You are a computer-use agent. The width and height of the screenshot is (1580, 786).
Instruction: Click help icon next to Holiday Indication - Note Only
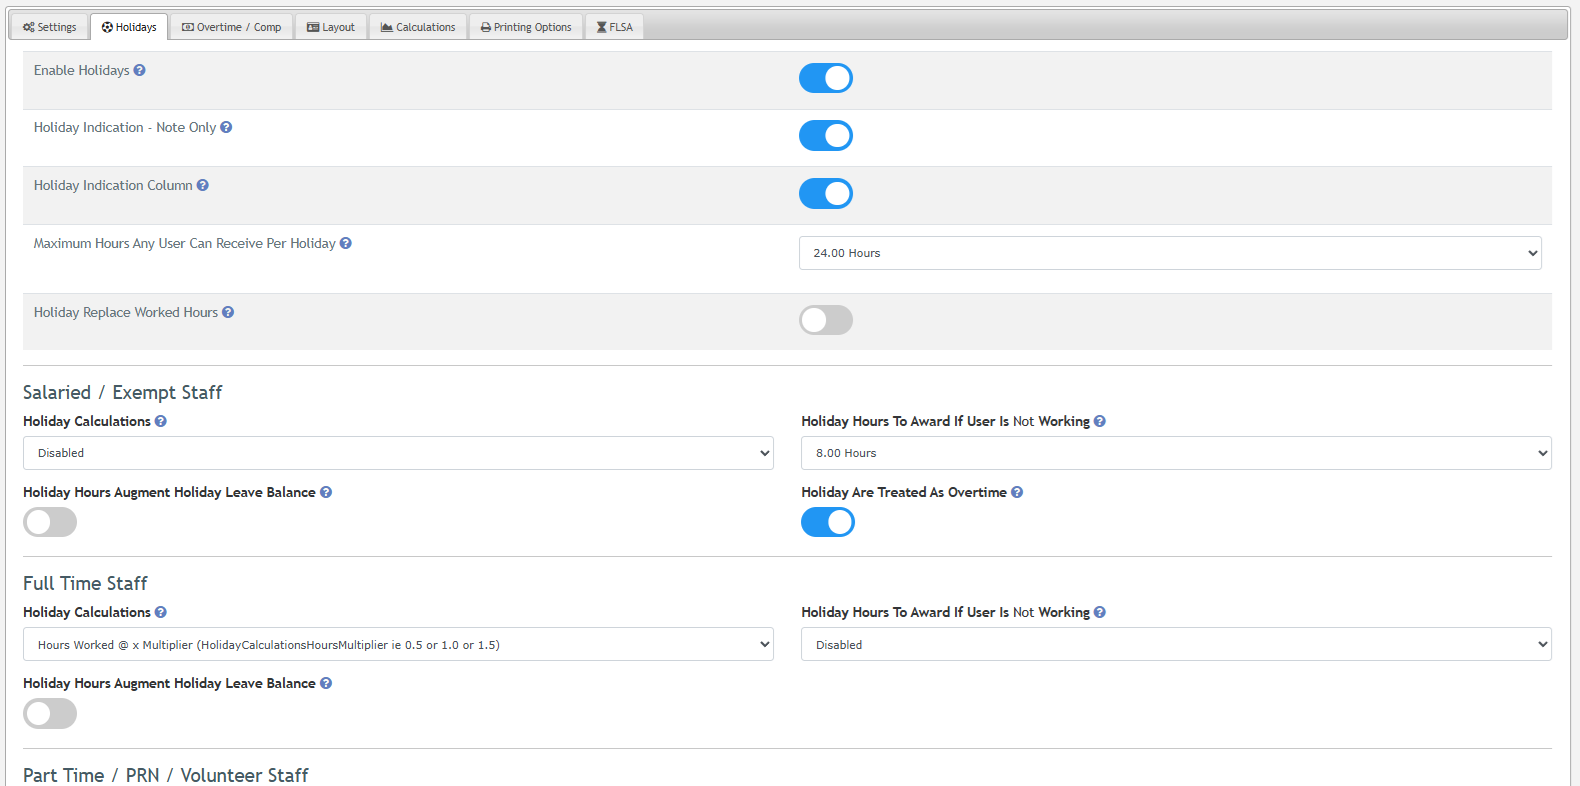point(226,127)
